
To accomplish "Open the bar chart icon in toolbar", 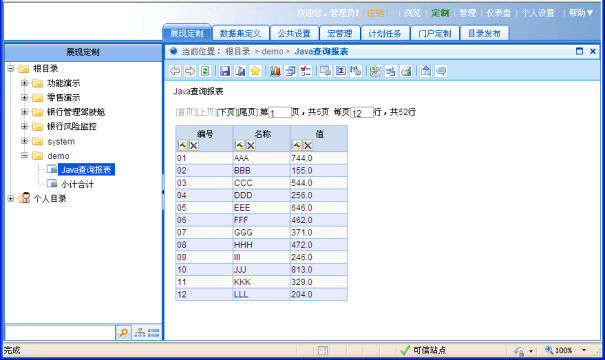I will pos(275,71).
